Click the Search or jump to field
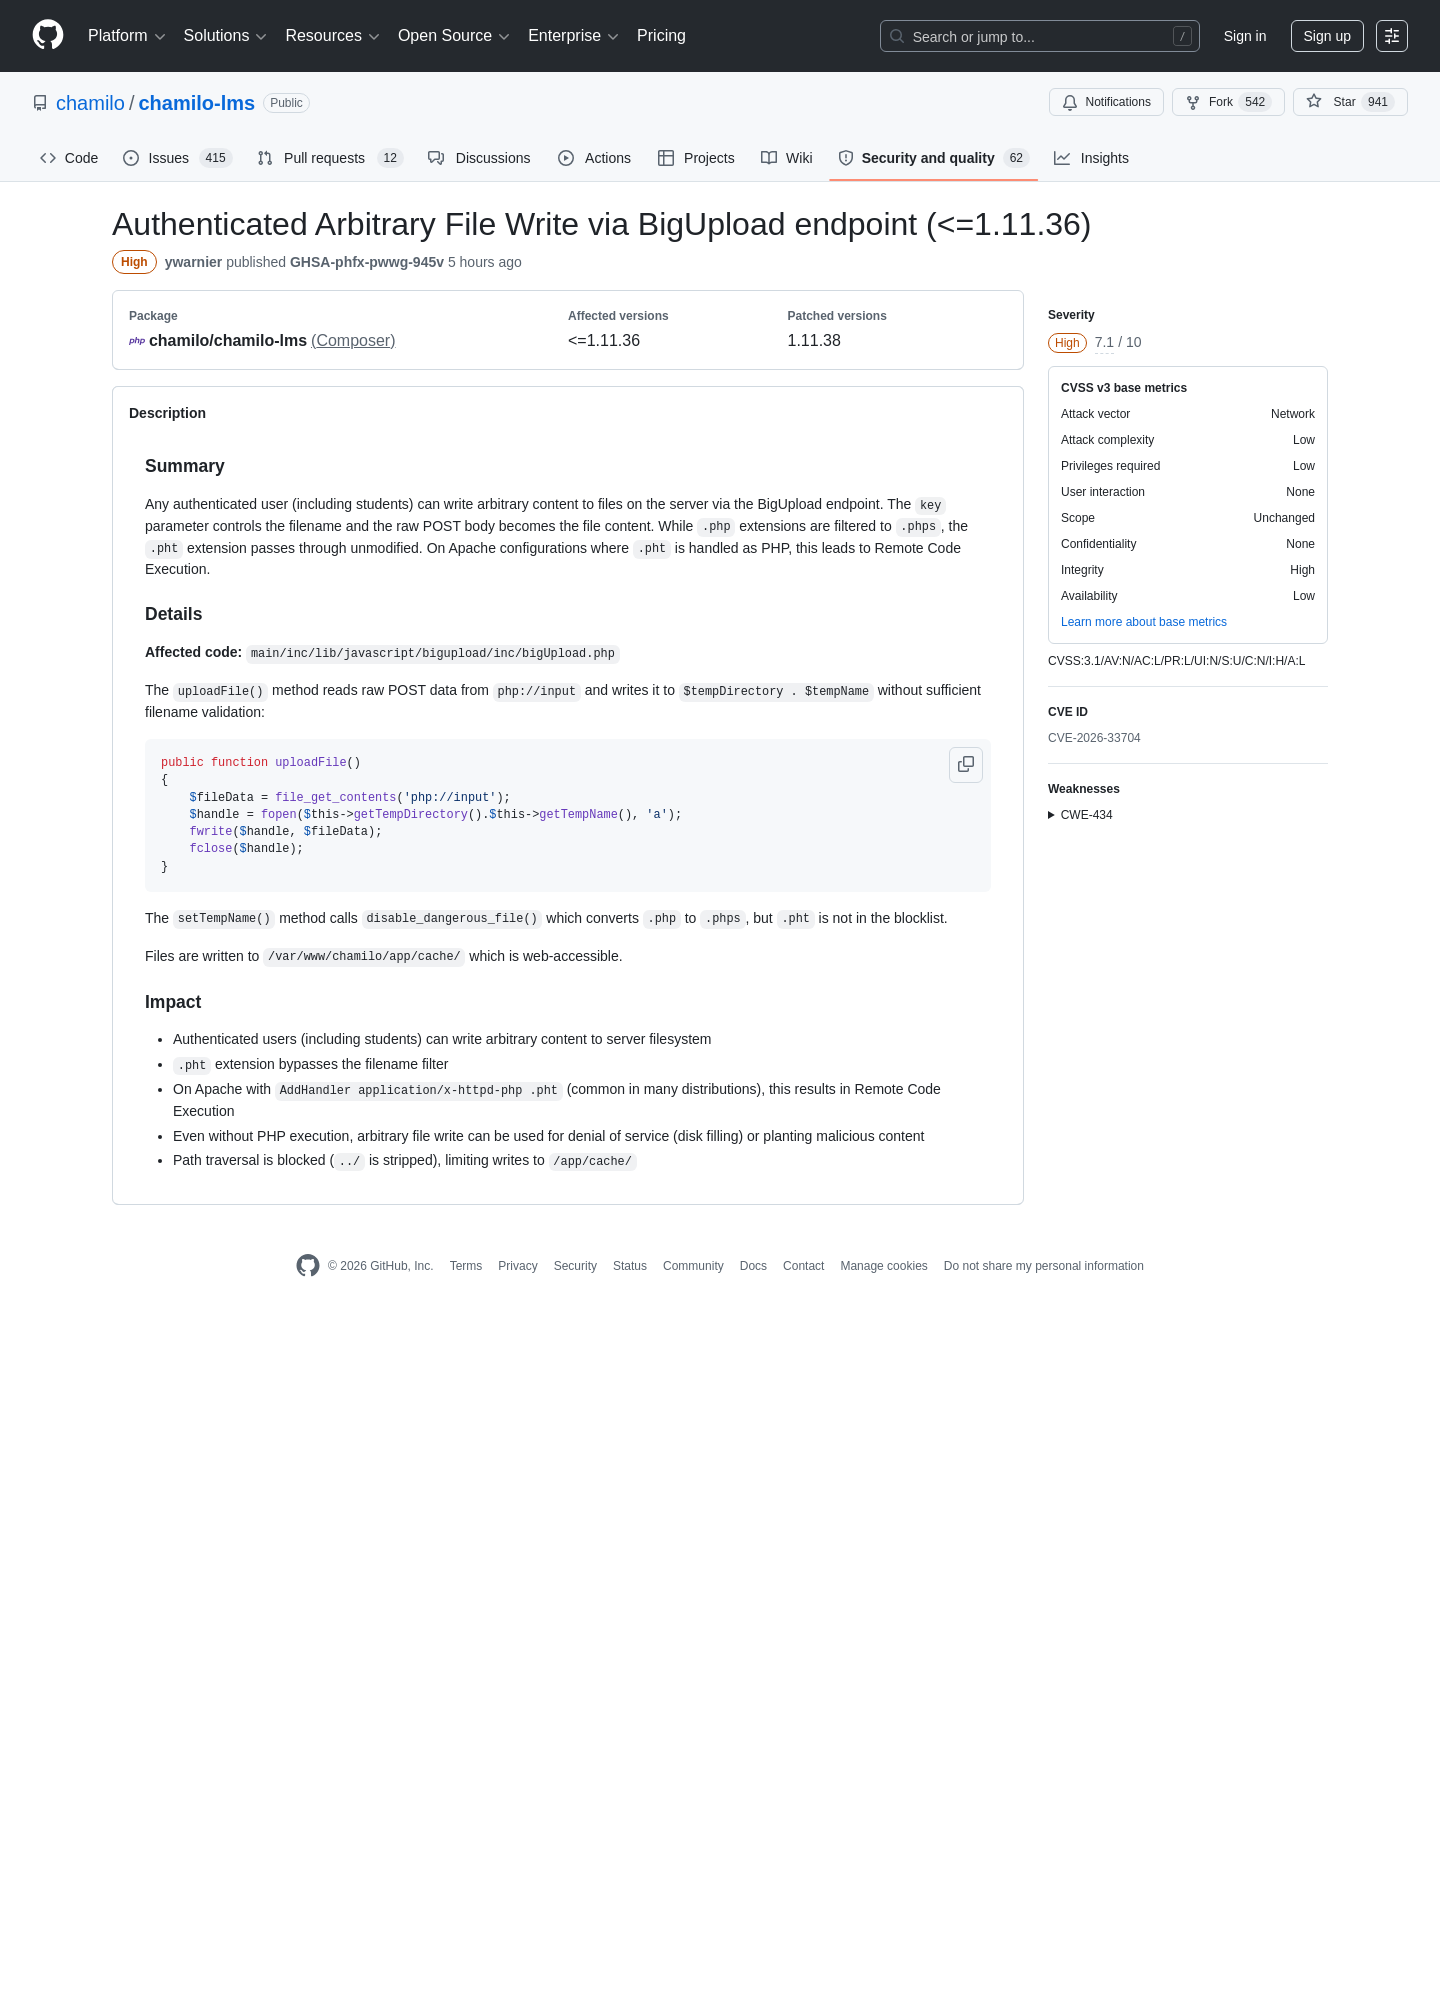1440x2000 pixels. tap(1040, 36)
